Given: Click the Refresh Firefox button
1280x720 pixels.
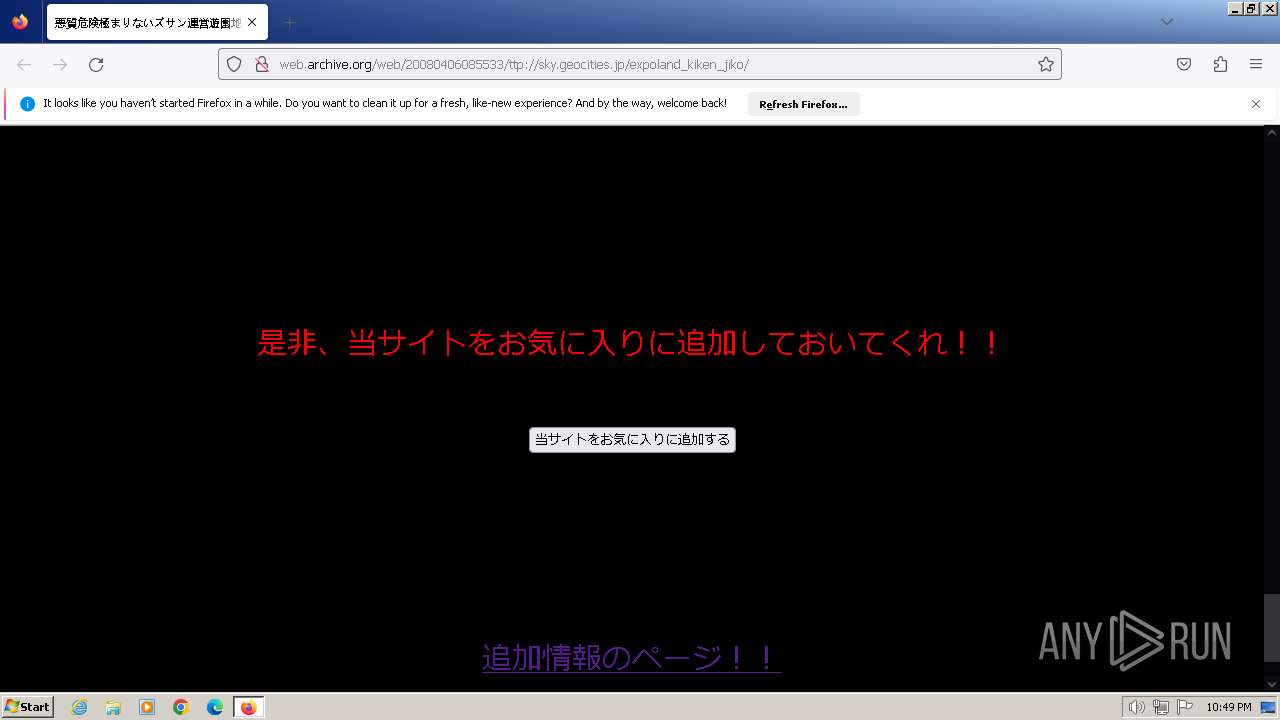Looking at the screenshot, I should click(803, 104).
